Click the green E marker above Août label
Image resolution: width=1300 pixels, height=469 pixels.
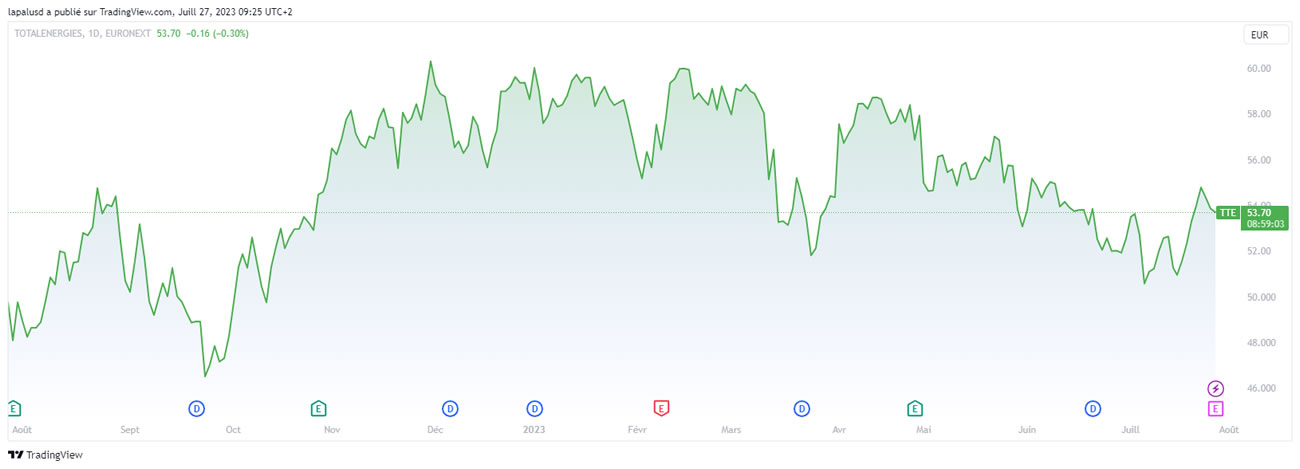pyautogui.click(x=14, y=408)
